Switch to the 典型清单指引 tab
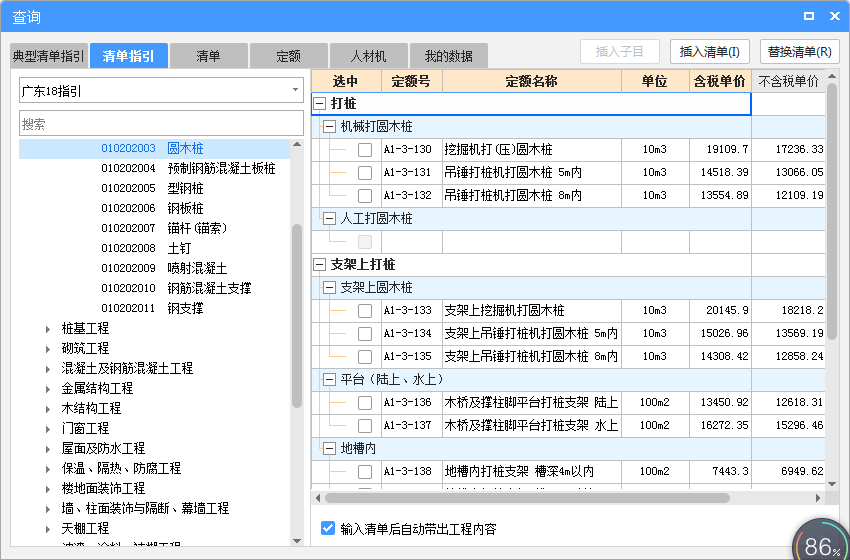This screenshot has width=850, height=560. click(x=49, y=56)
